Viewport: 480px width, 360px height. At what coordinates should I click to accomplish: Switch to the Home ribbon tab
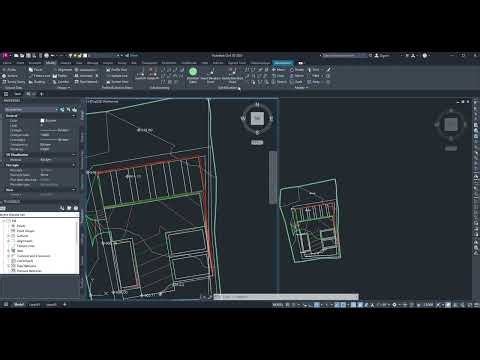[x=7, y=63]
